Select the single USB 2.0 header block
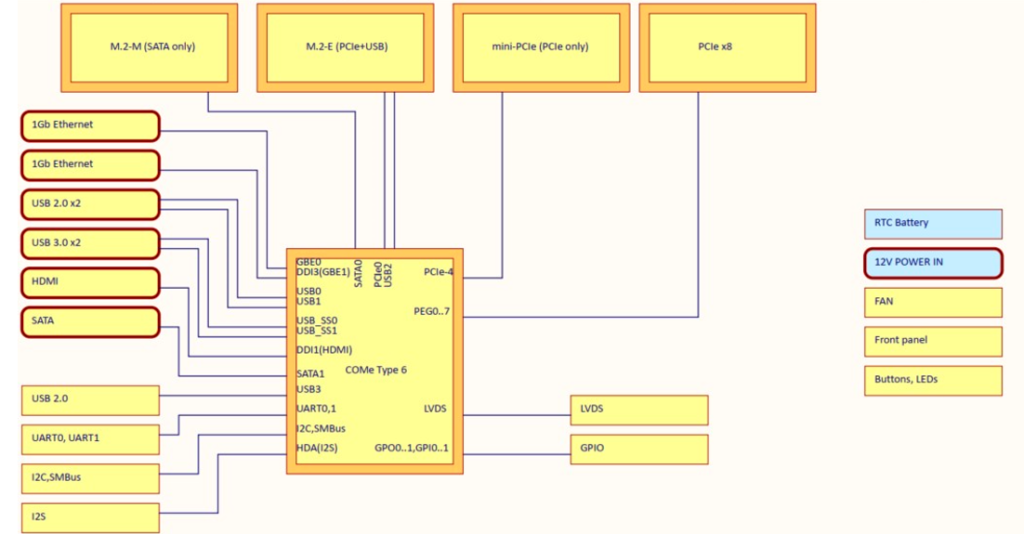This screenshot has width=1024, height=534. click(x=90, y=400)
